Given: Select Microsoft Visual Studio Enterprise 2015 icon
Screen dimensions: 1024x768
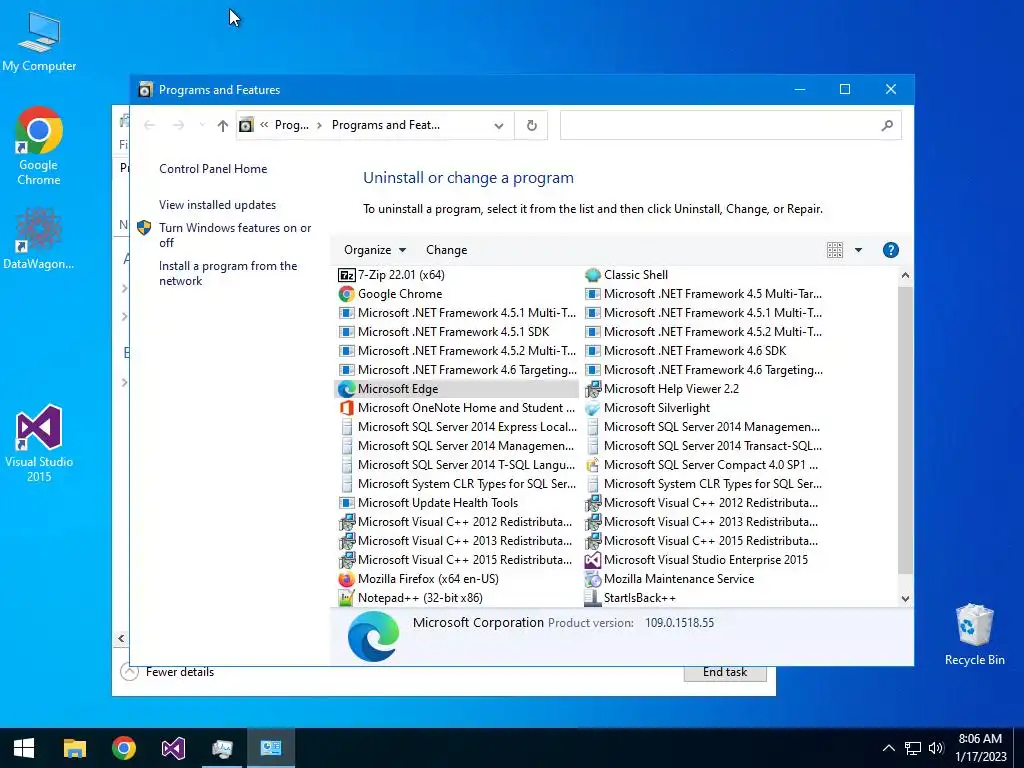Looking at the screenshot, I should (x=592, y=560).
